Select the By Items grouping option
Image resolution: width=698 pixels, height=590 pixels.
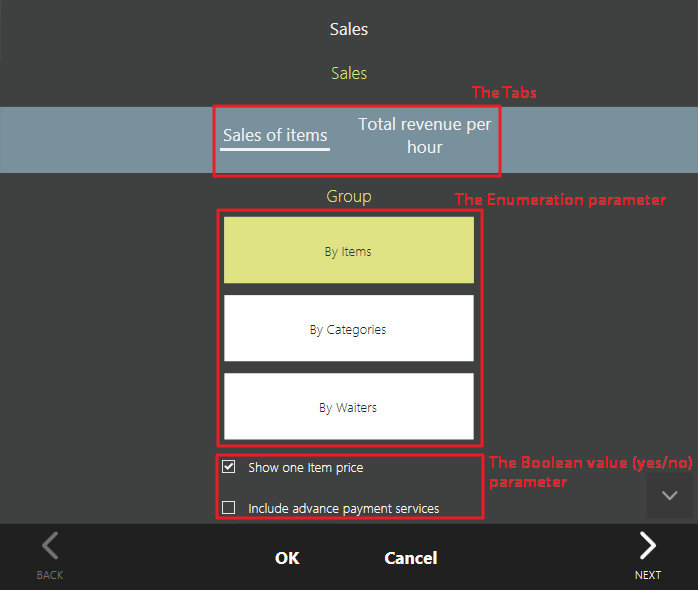(348, 252)
